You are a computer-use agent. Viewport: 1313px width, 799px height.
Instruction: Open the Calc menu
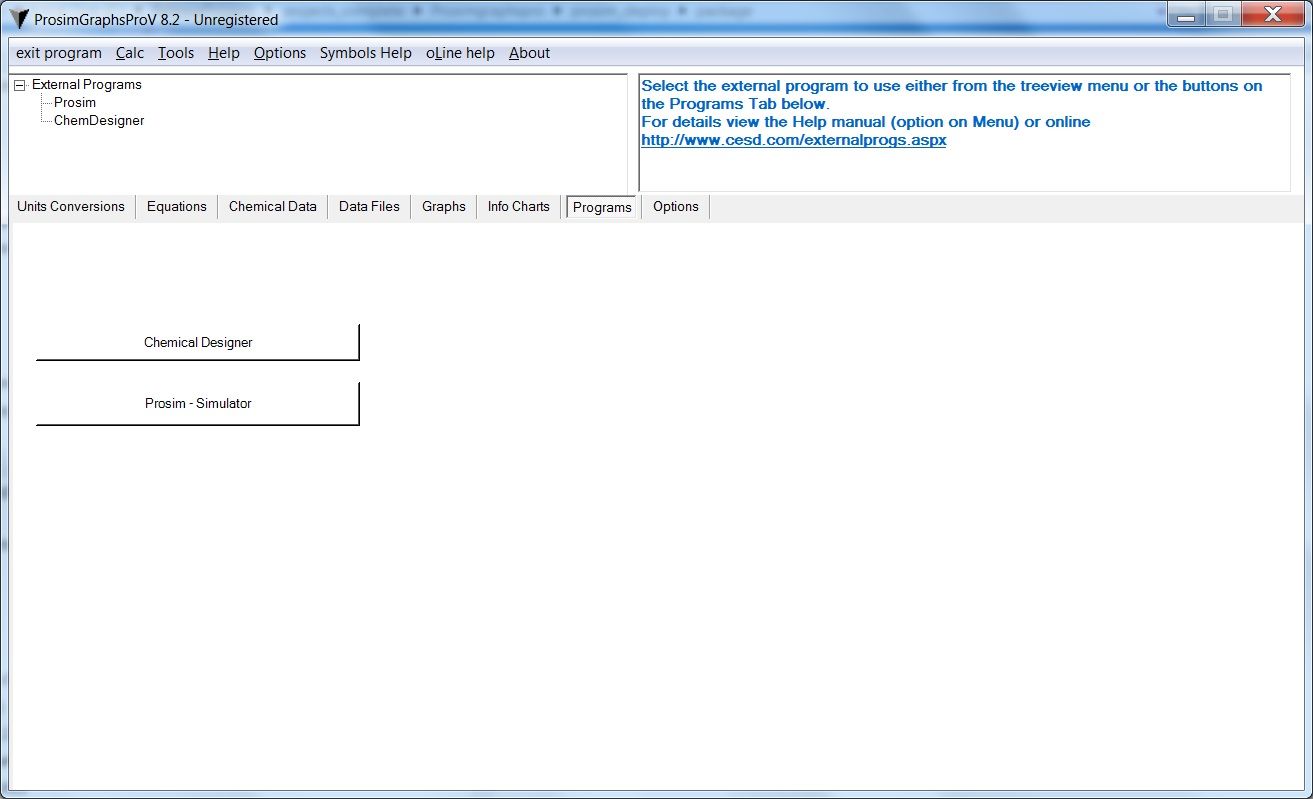(130, 53)
